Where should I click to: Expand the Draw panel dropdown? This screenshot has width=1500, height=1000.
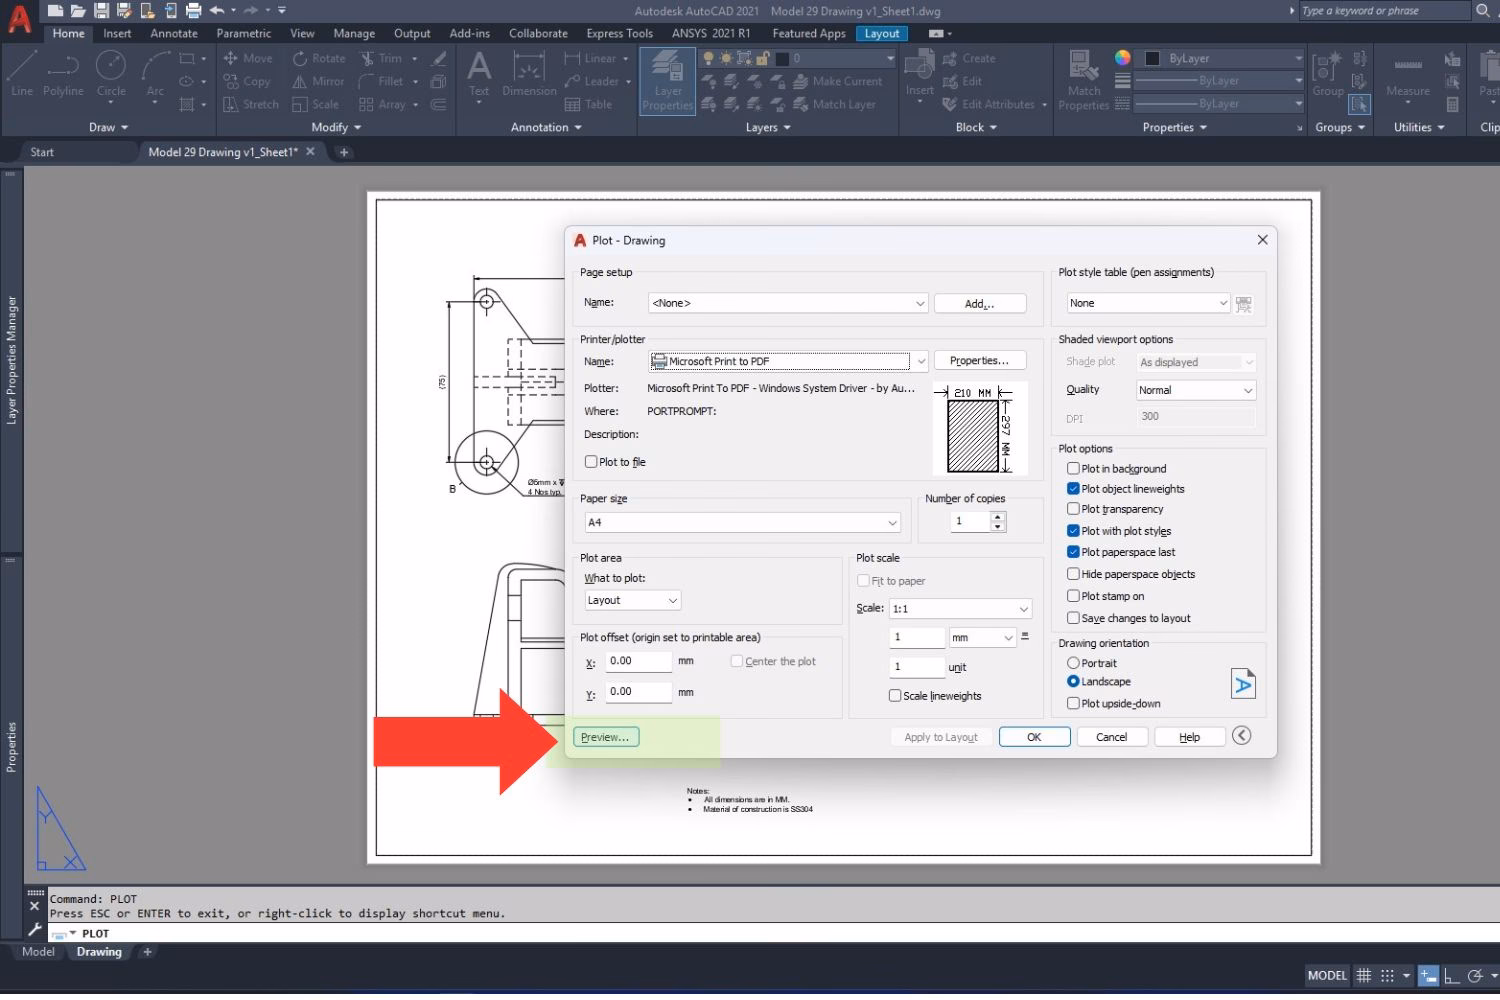[109, 127]
